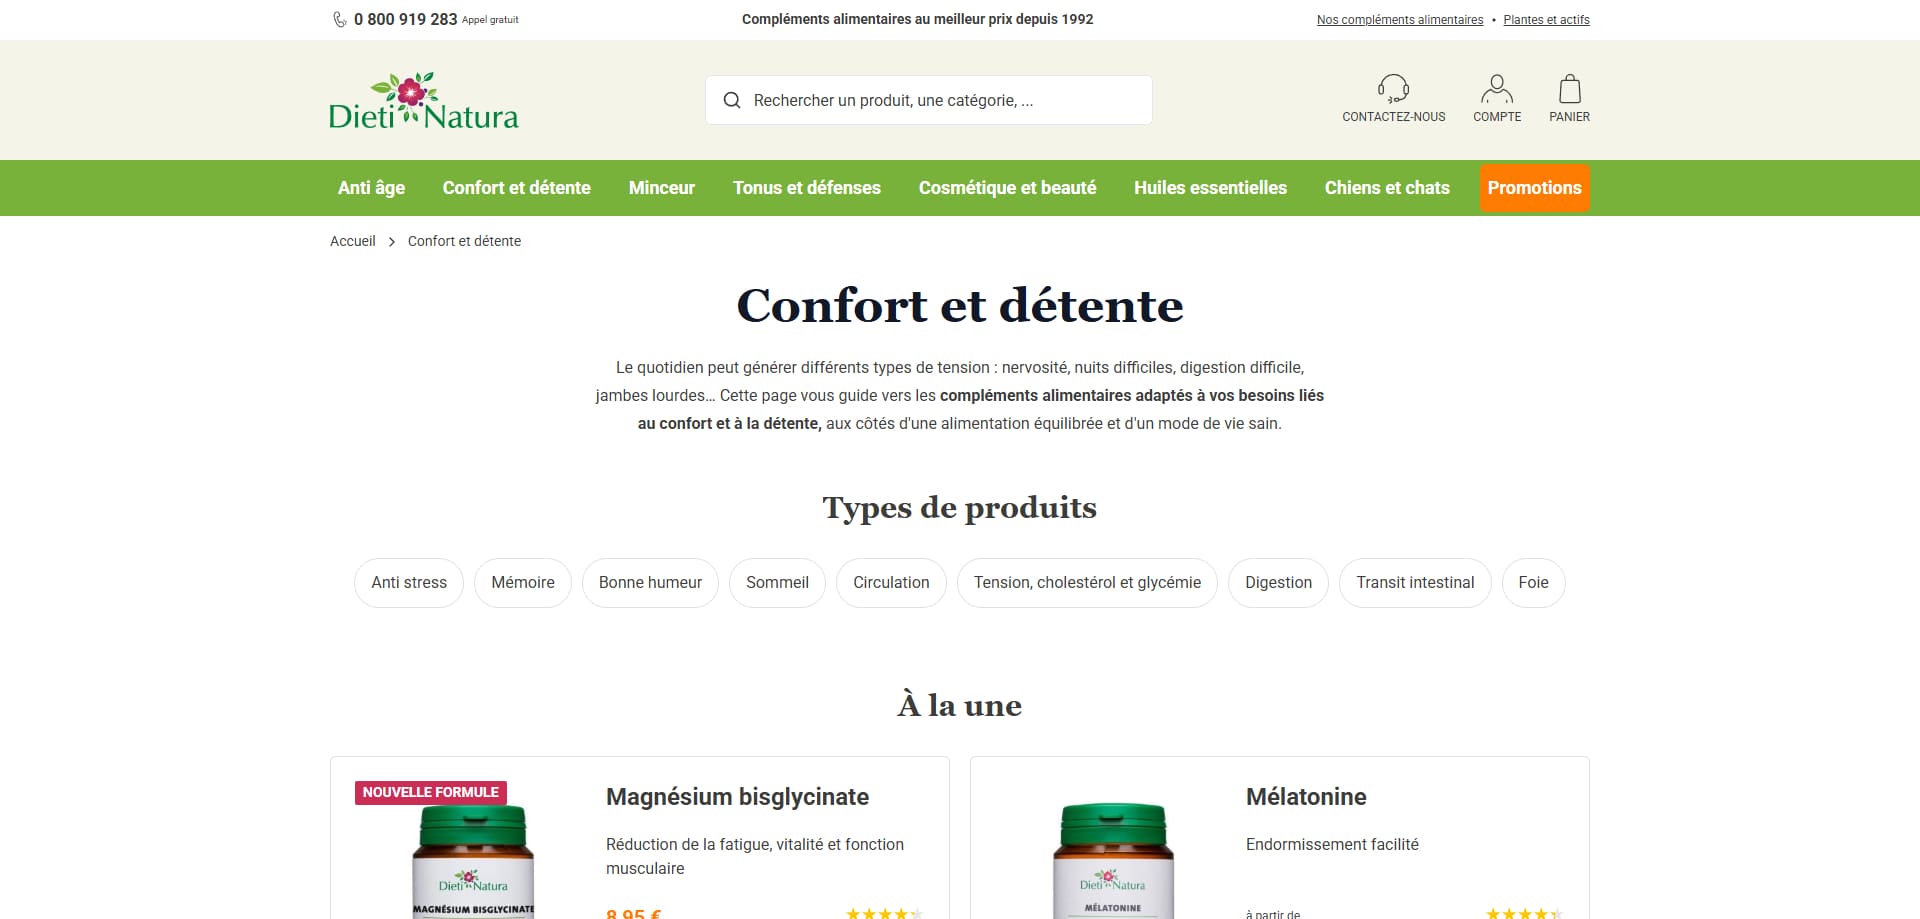Click the À la une heading
The image size is (1920, 919).
click(960, 705)
